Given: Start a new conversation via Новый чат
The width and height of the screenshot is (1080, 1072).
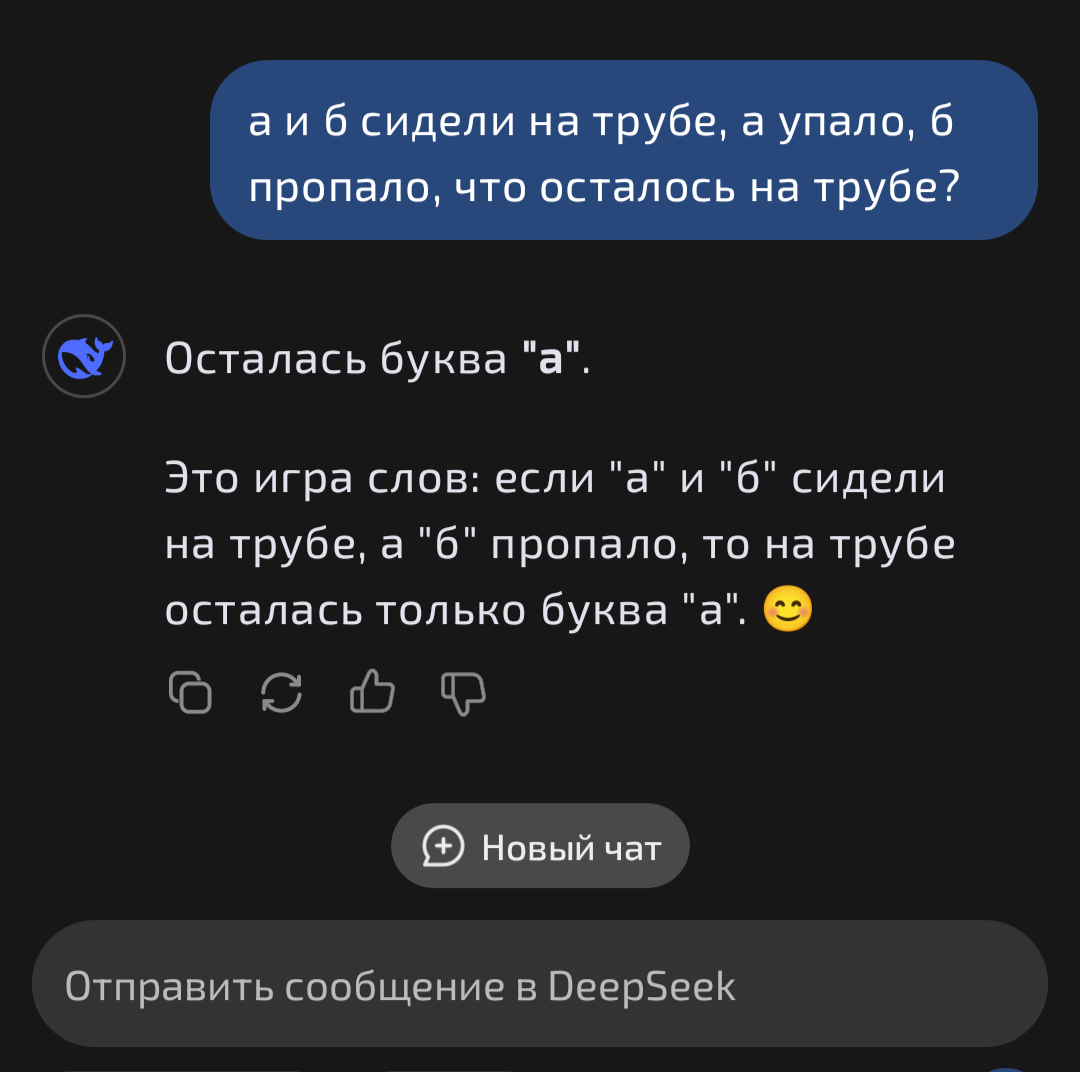Looking at the screenshot, I should point(540,845).
